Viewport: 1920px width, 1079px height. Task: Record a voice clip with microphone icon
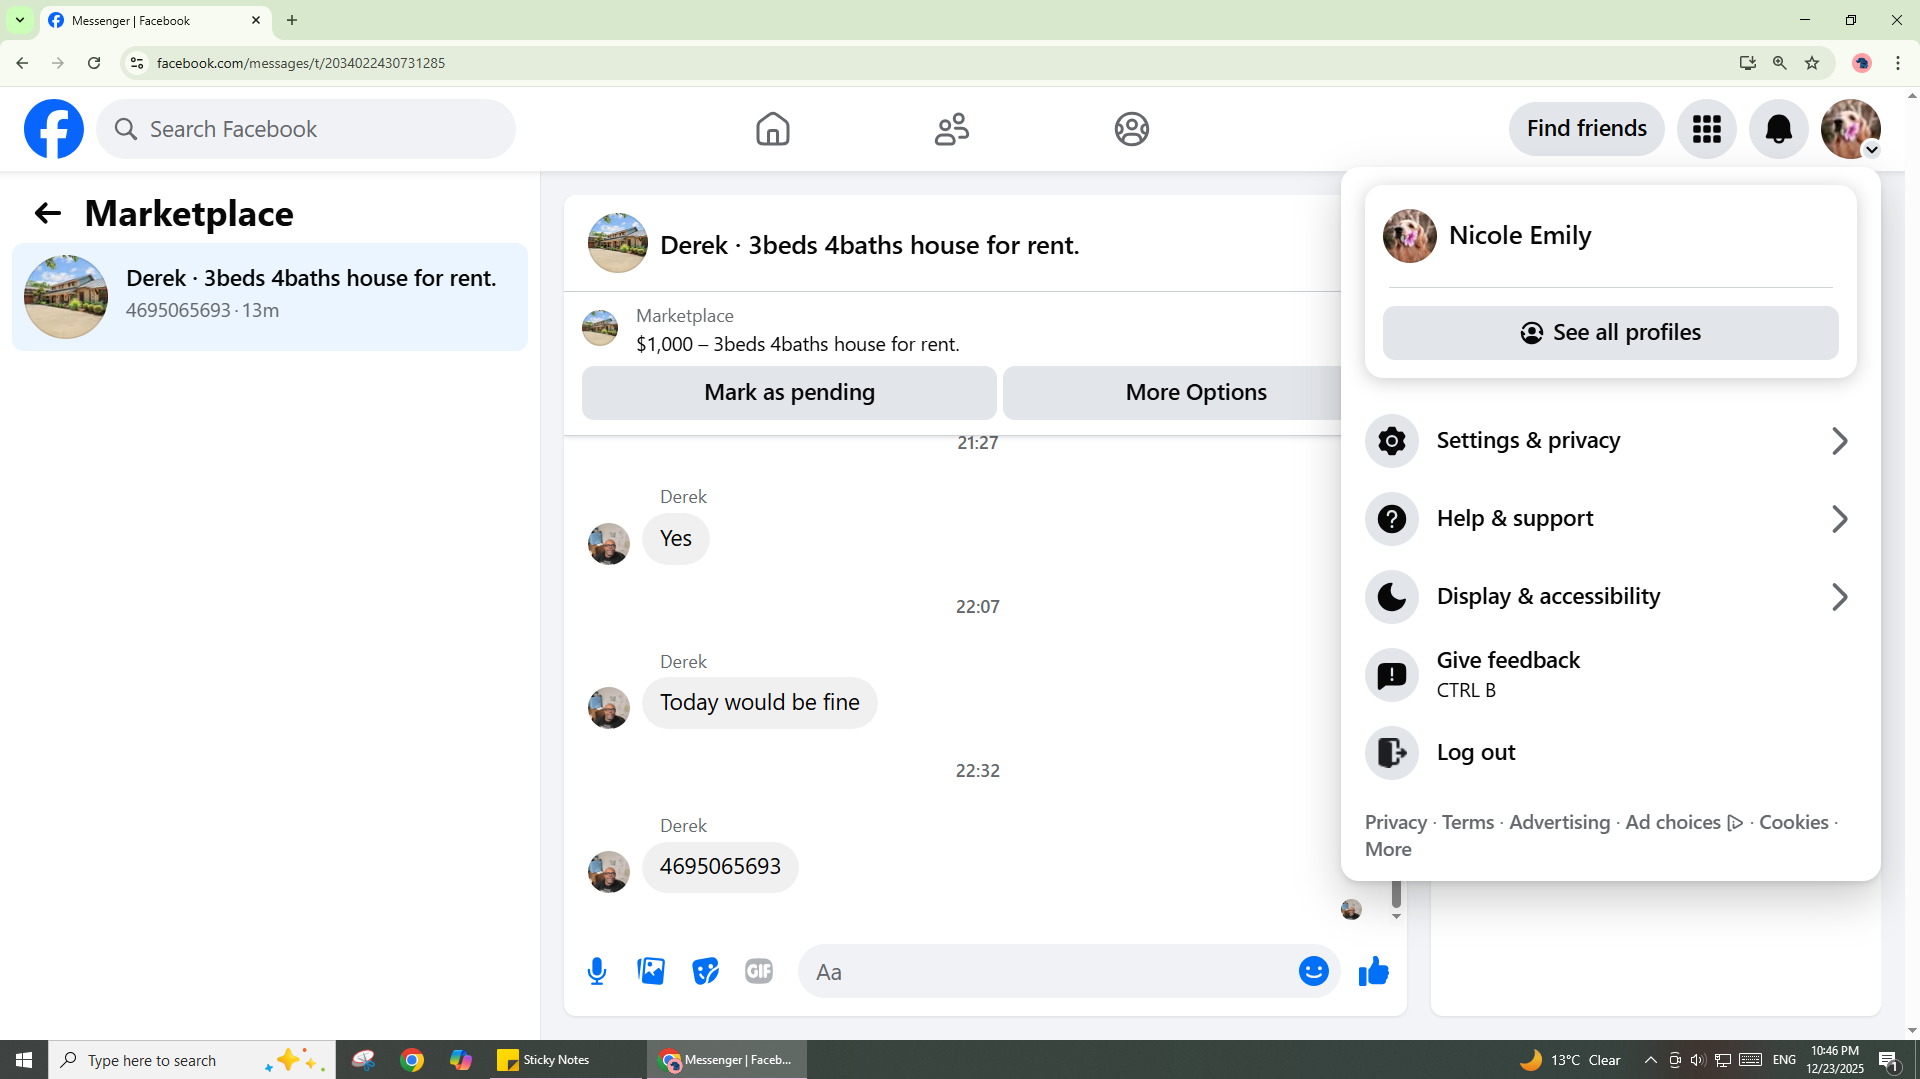(x=597, y=971)
